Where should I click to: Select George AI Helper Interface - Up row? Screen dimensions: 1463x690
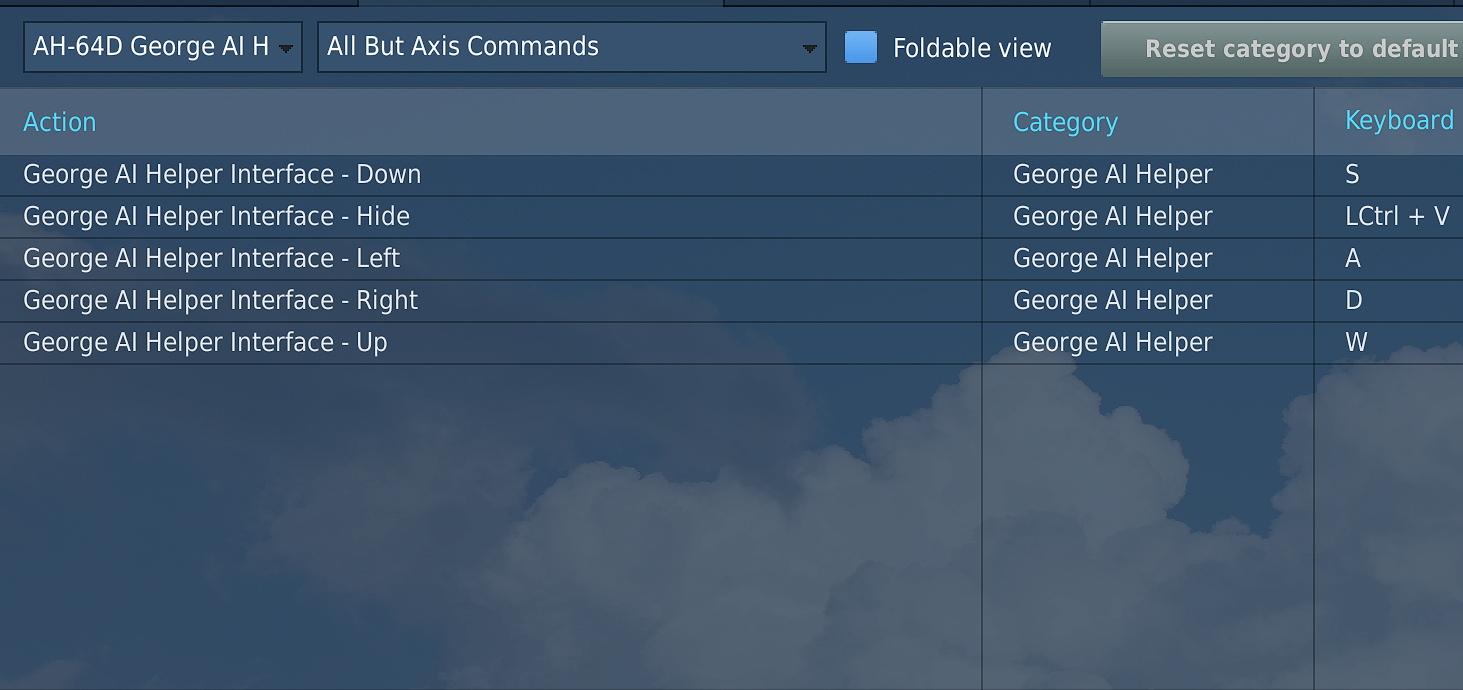coord(731,343)
